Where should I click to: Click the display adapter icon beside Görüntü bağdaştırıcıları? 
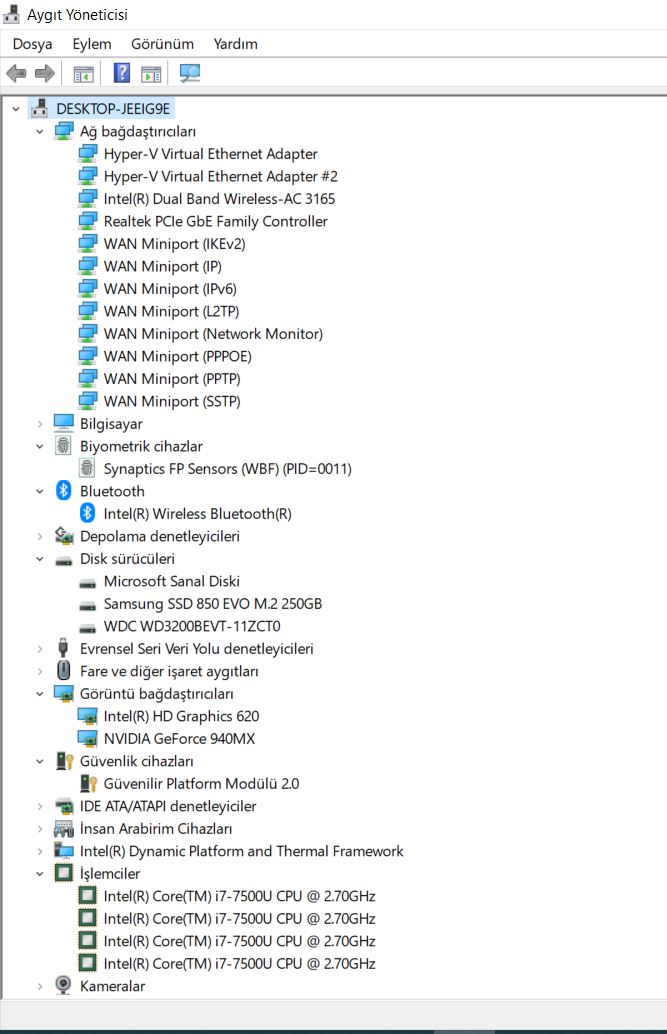tap(63, 693)
